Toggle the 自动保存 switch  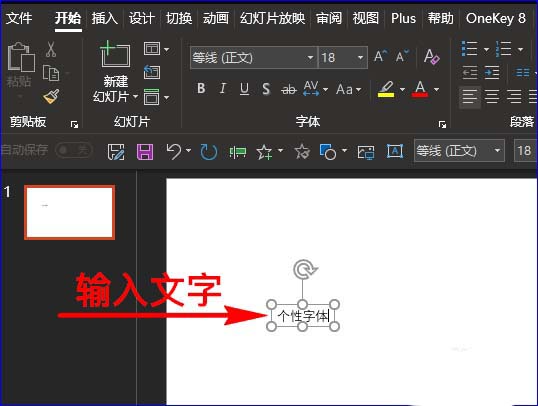(x=73, y=150)
